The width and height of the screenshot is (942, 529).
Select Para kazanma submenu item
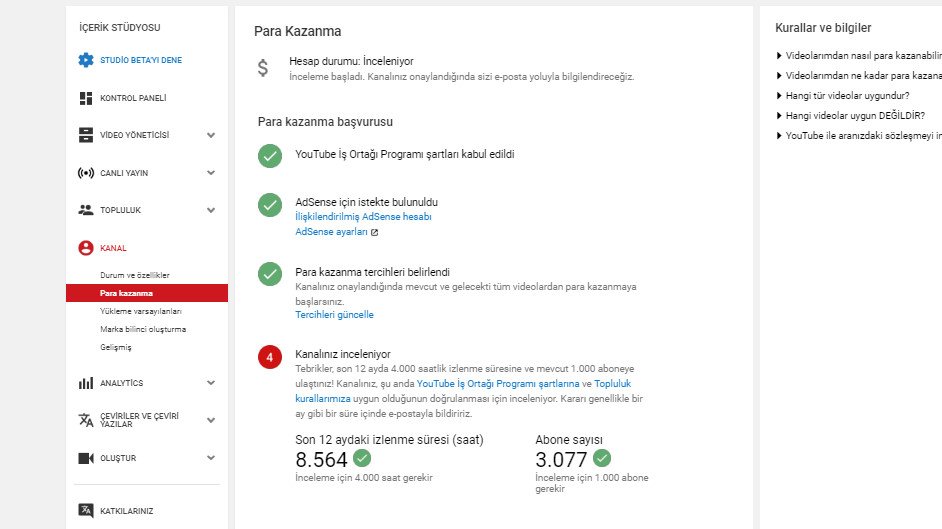coord(147,293)
